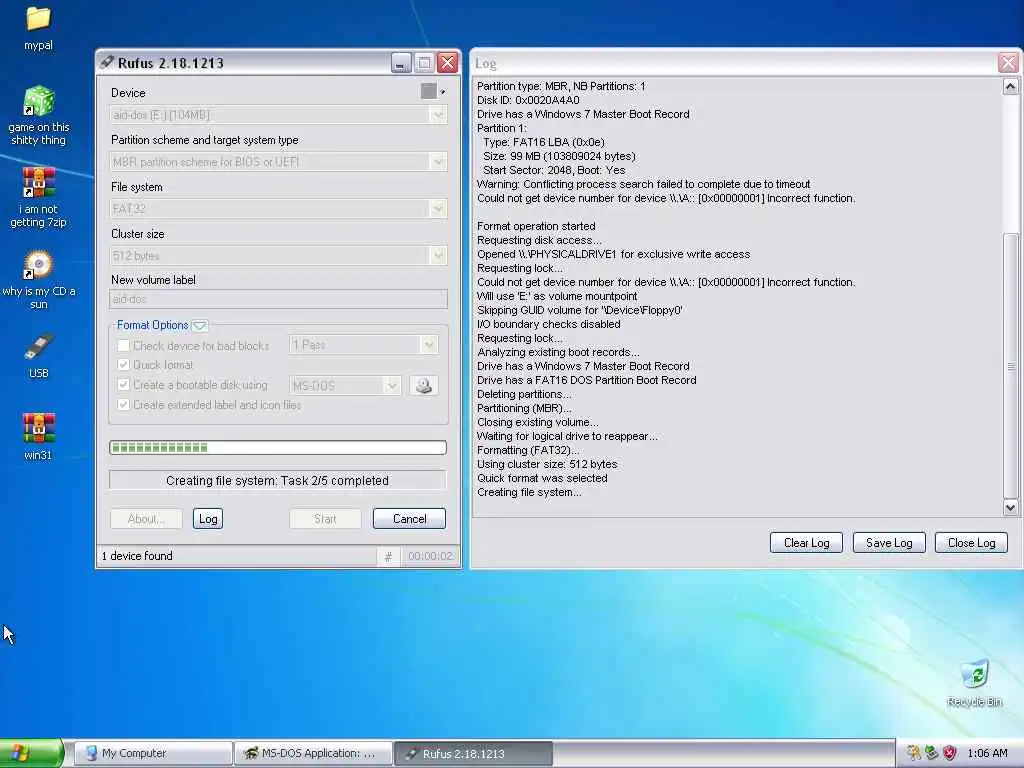Viewport: 1024px width, 768px height.
Task: Click log line 'Disk ID: 0x0020A4A0'
Action: pos(528,100)
